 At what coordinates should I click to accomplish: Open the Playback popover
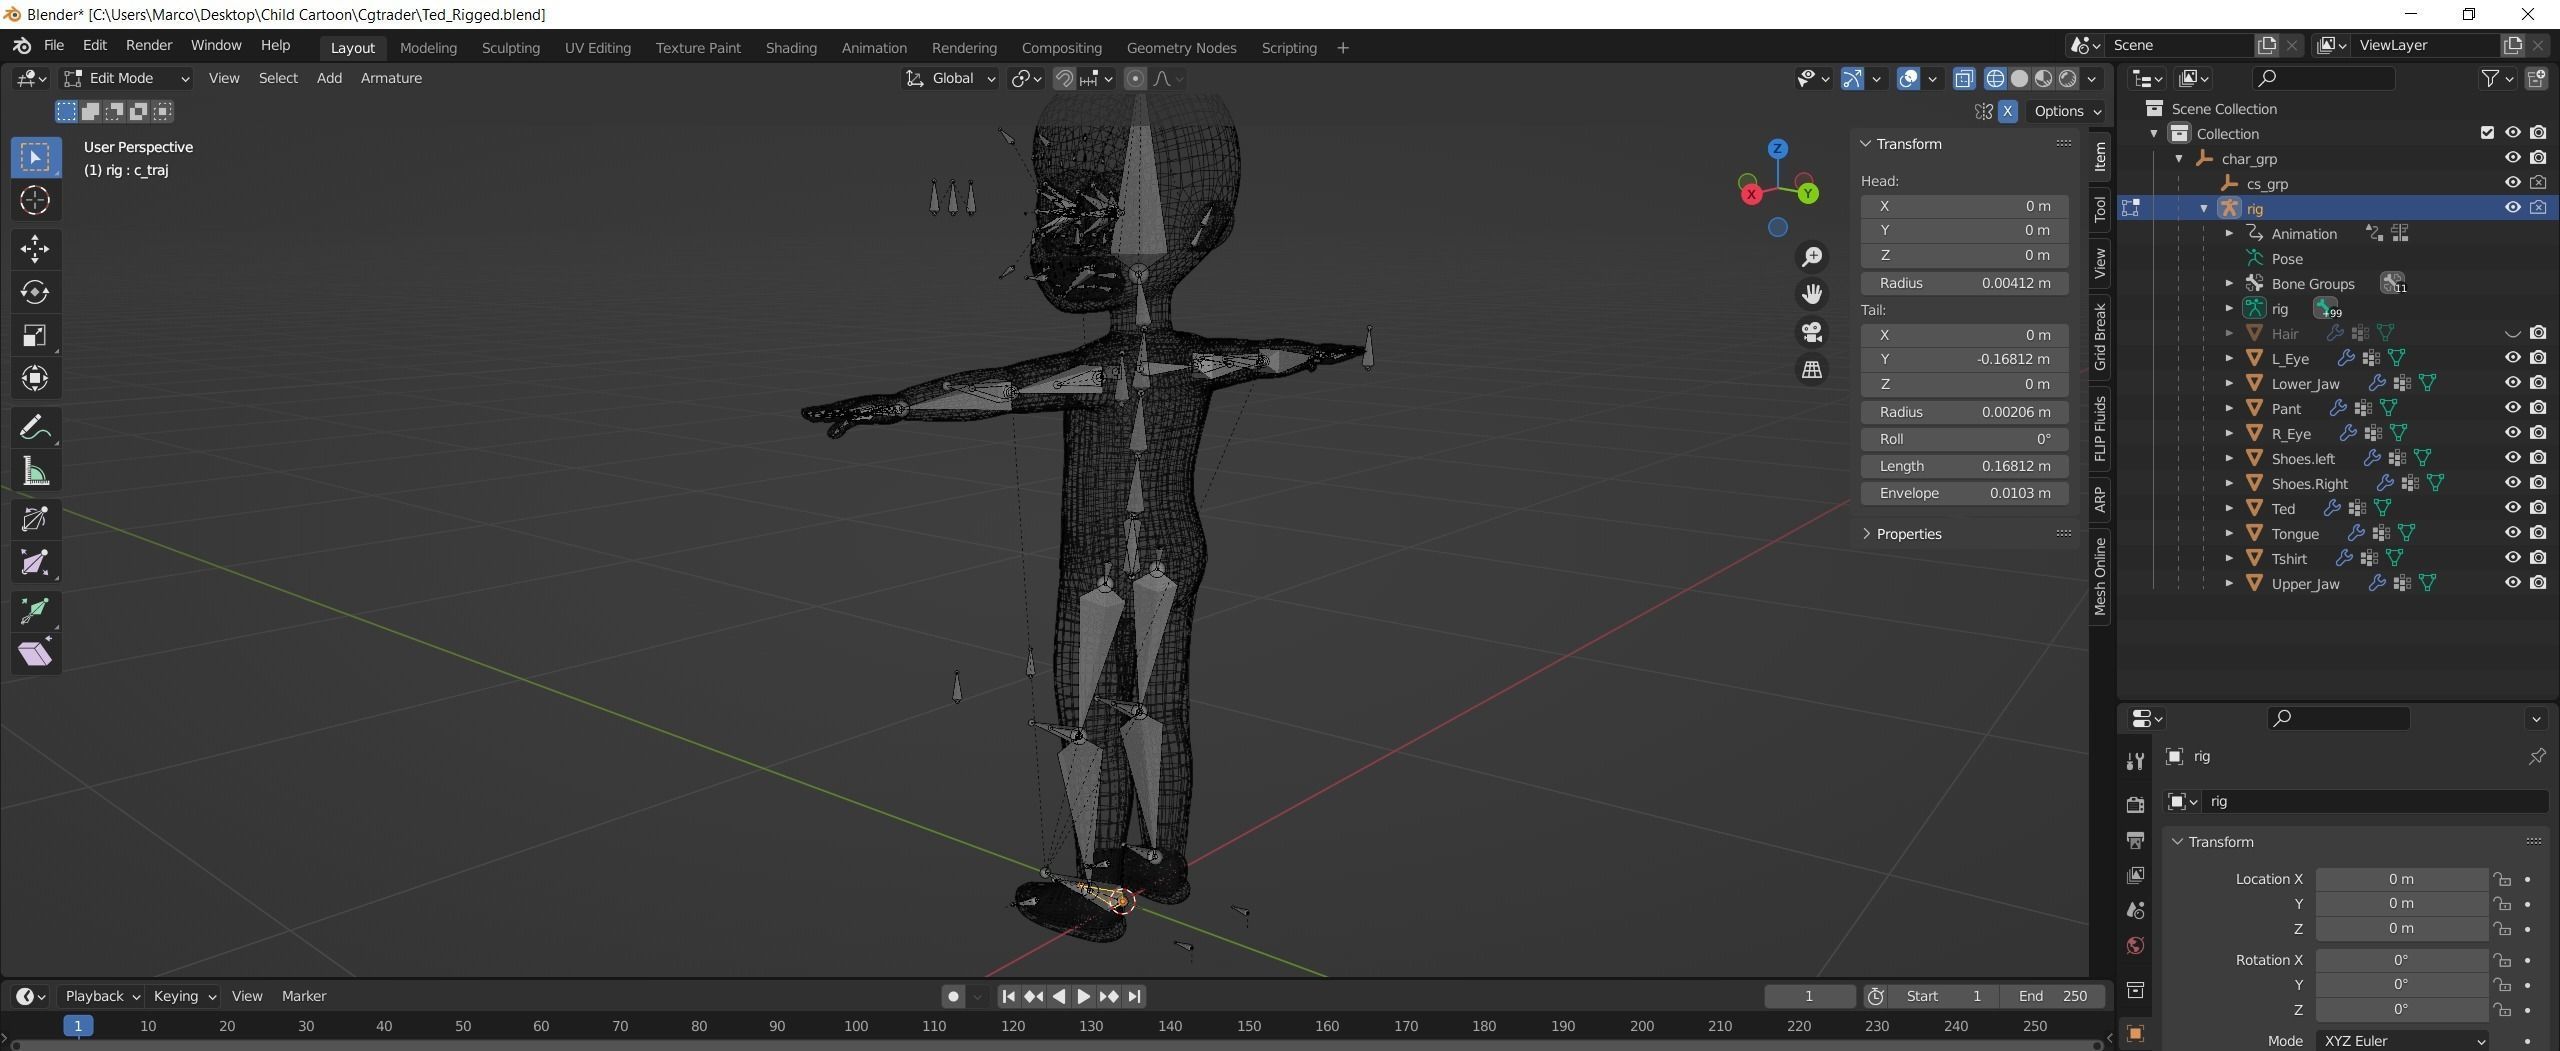tap(102, 997)
